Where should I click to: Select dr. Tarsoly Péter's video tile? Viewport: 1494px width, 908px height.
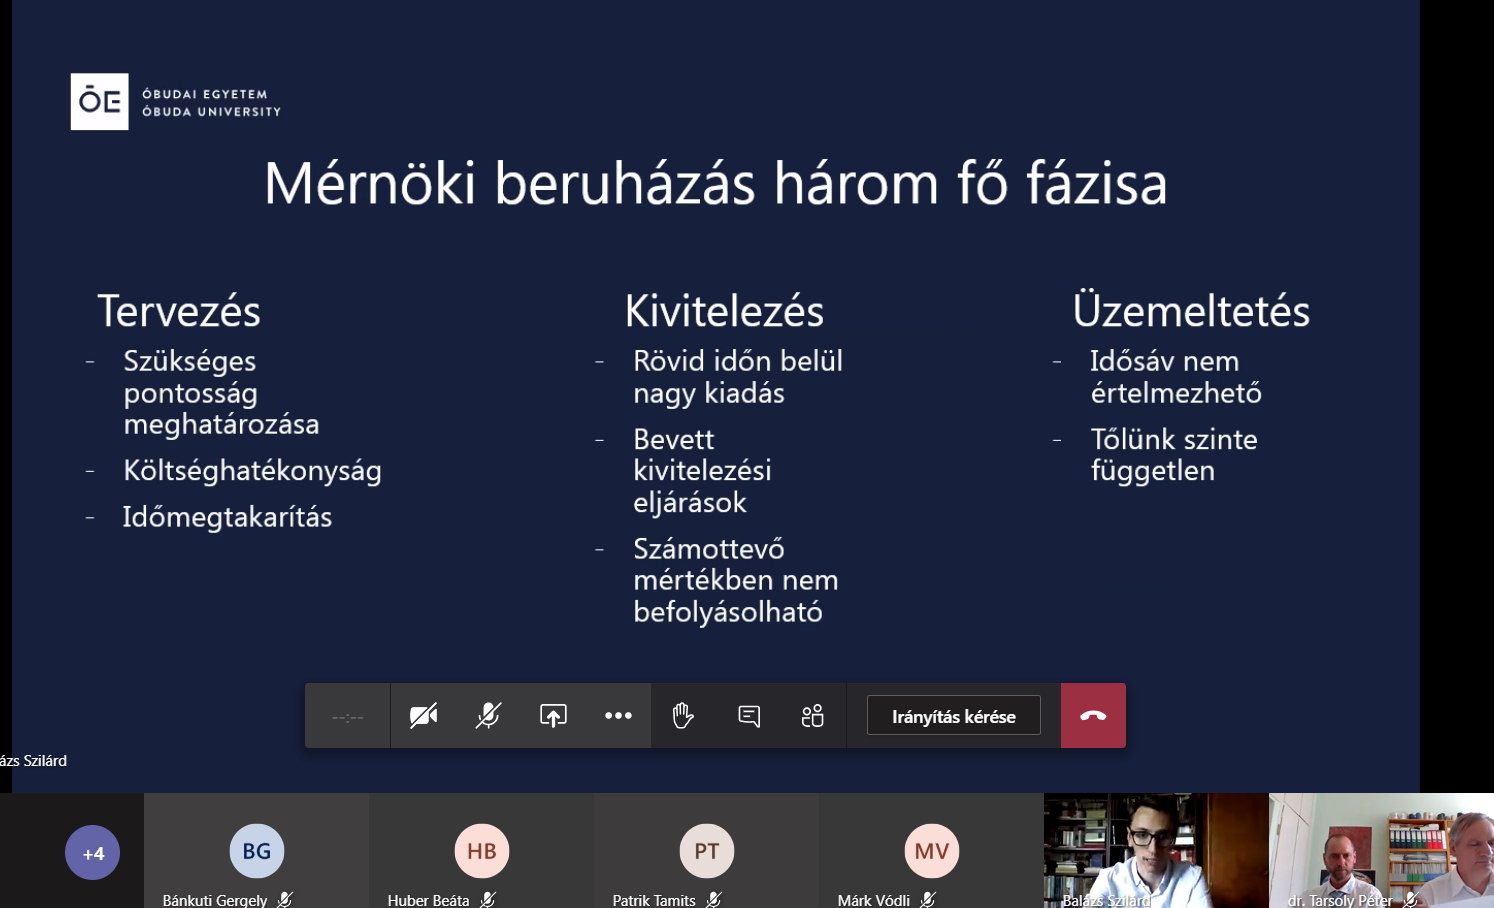pos(1381,851)
